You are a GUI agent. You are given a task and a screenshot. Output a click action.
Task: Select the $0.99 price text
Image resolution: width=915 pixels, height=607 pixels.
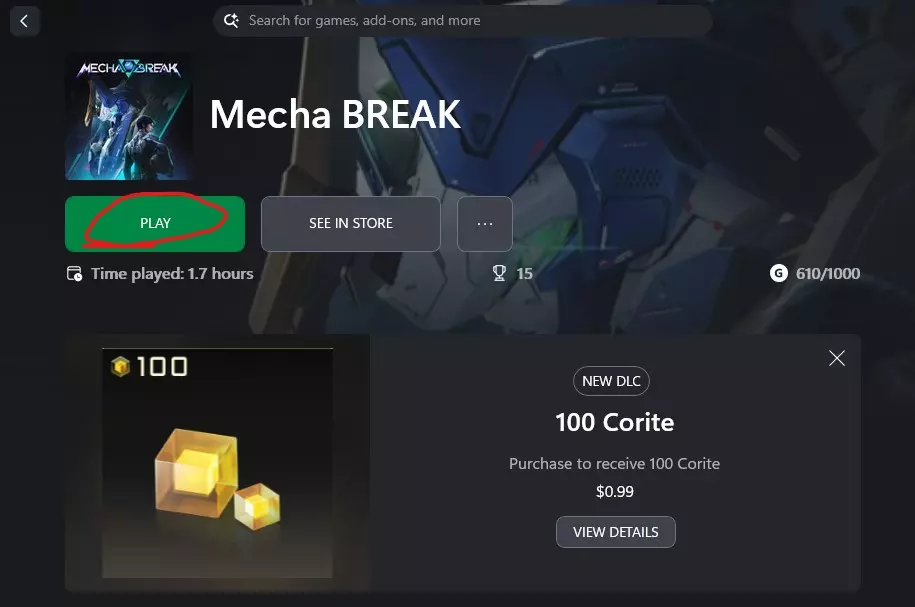click(614, 491)
